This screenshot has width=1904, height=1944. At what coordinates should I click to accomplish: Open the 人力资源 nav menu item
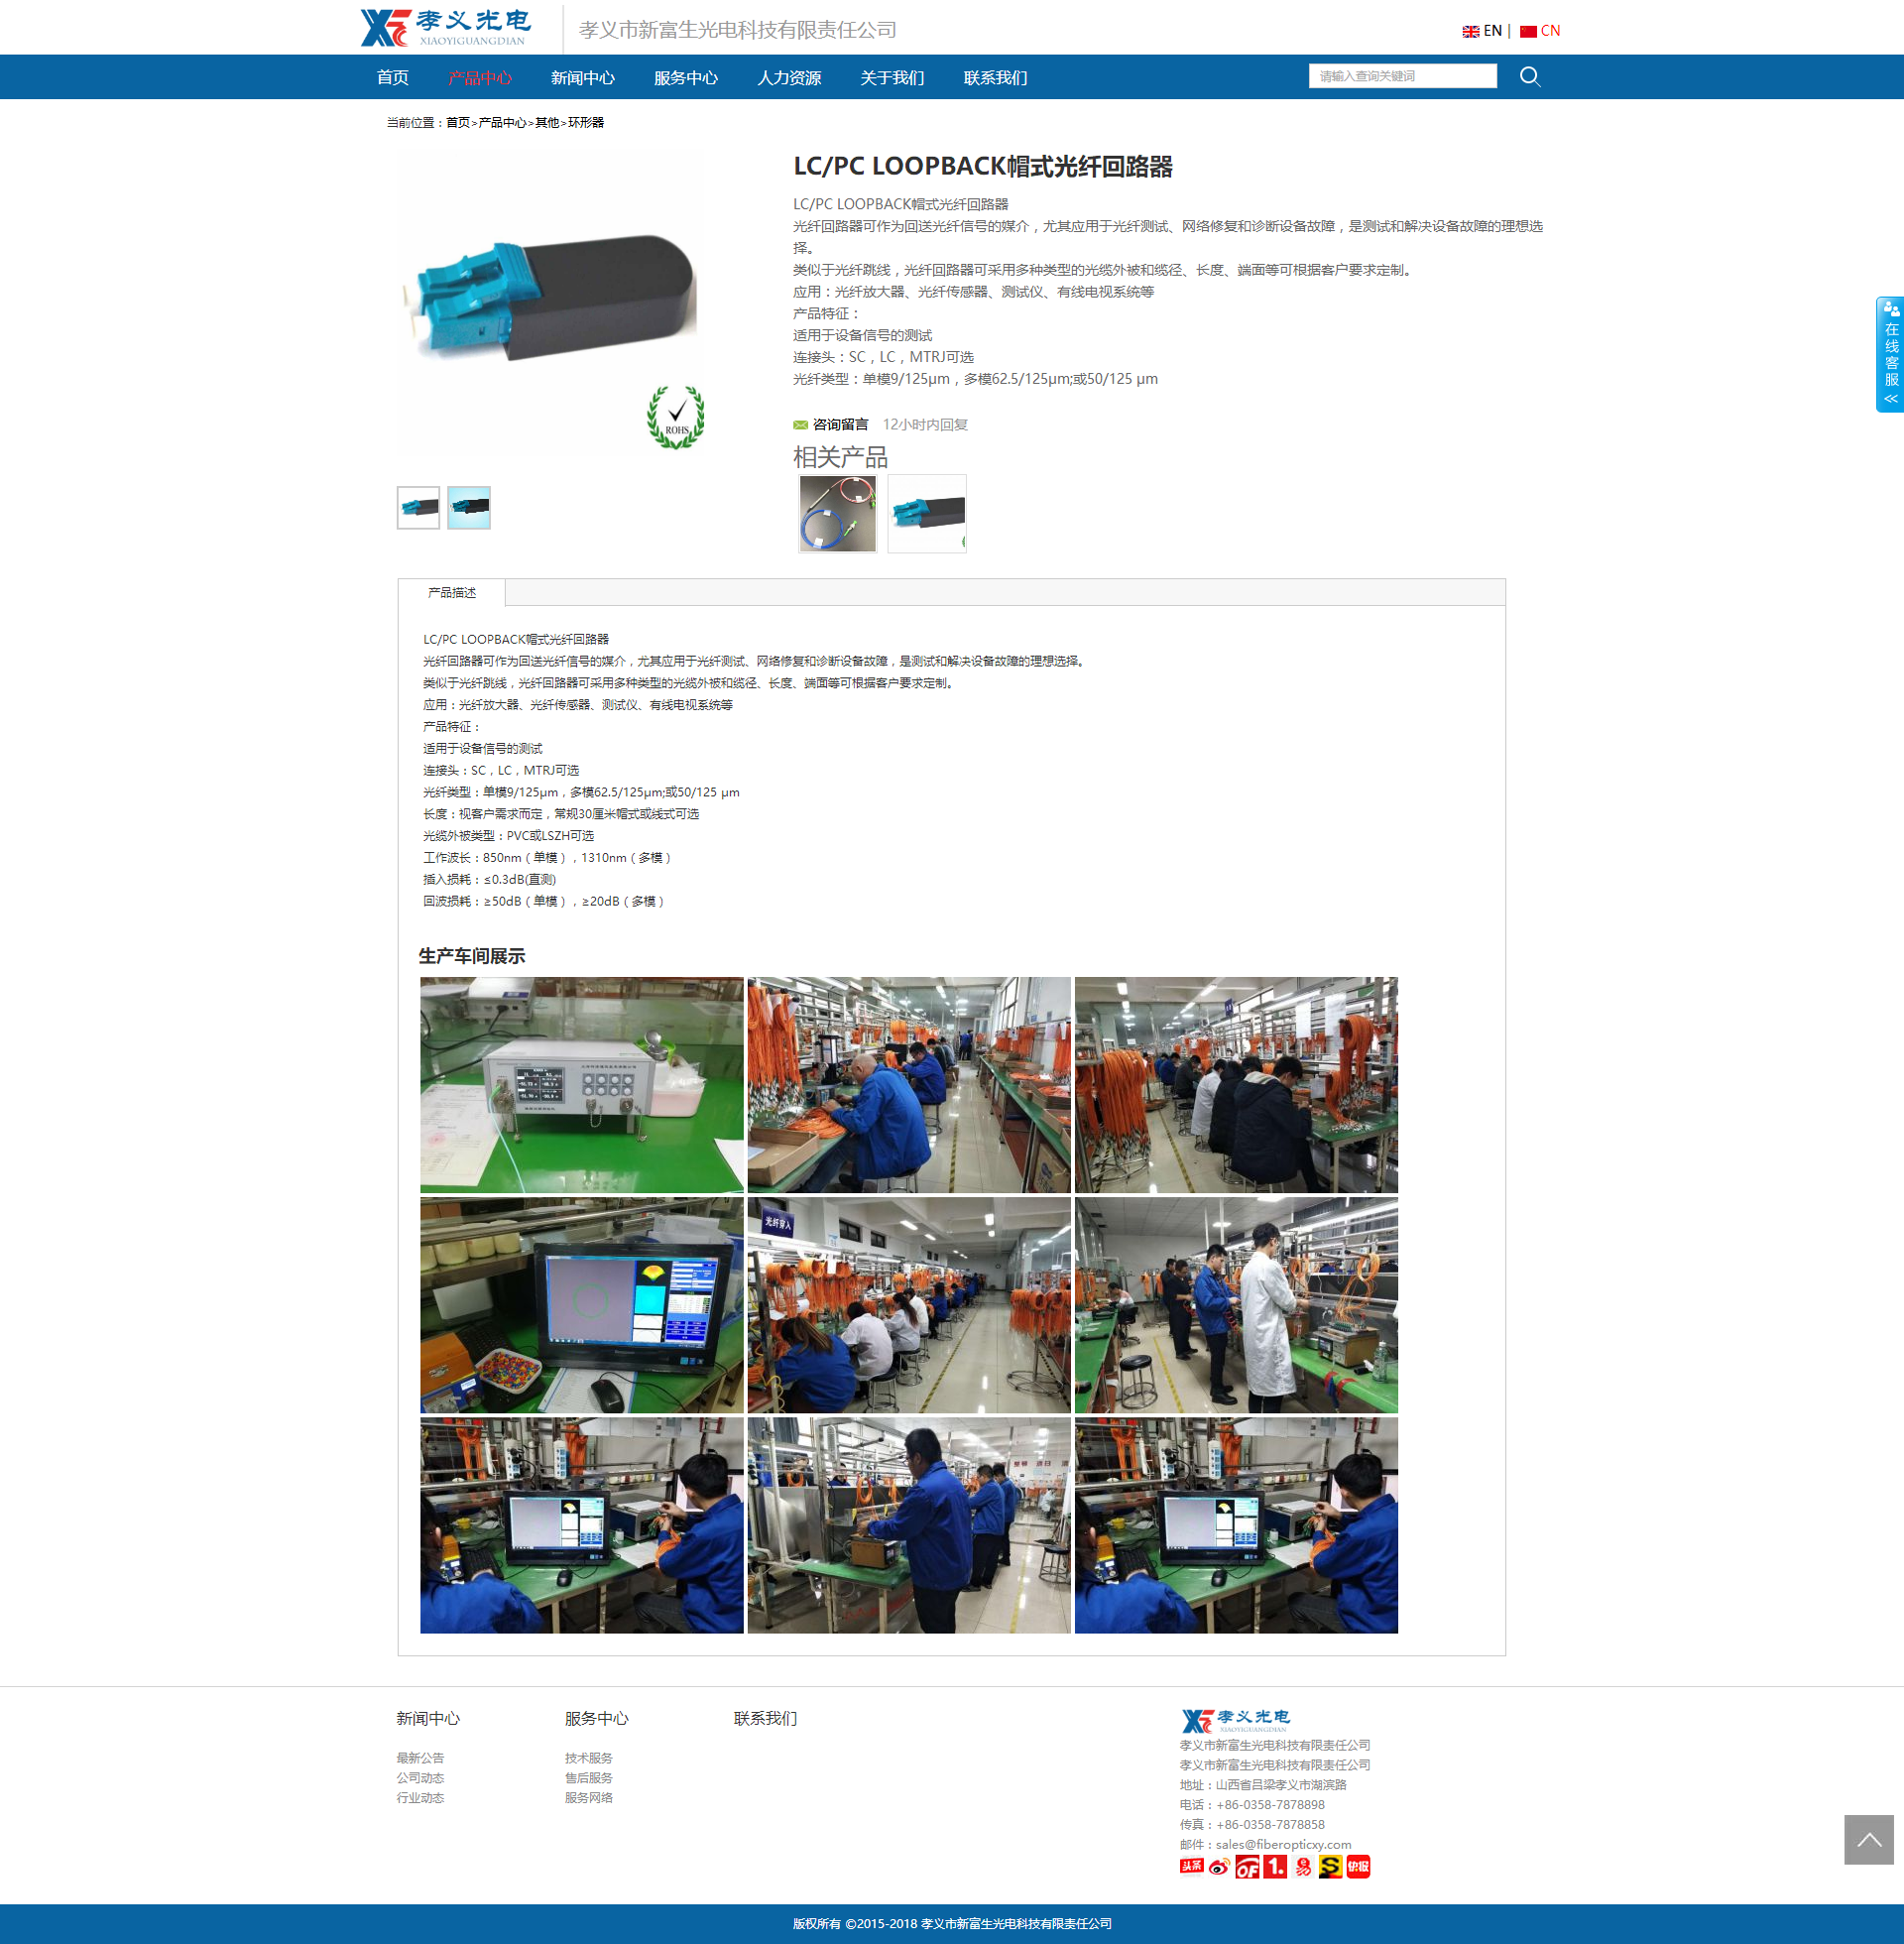coord(789,77)
